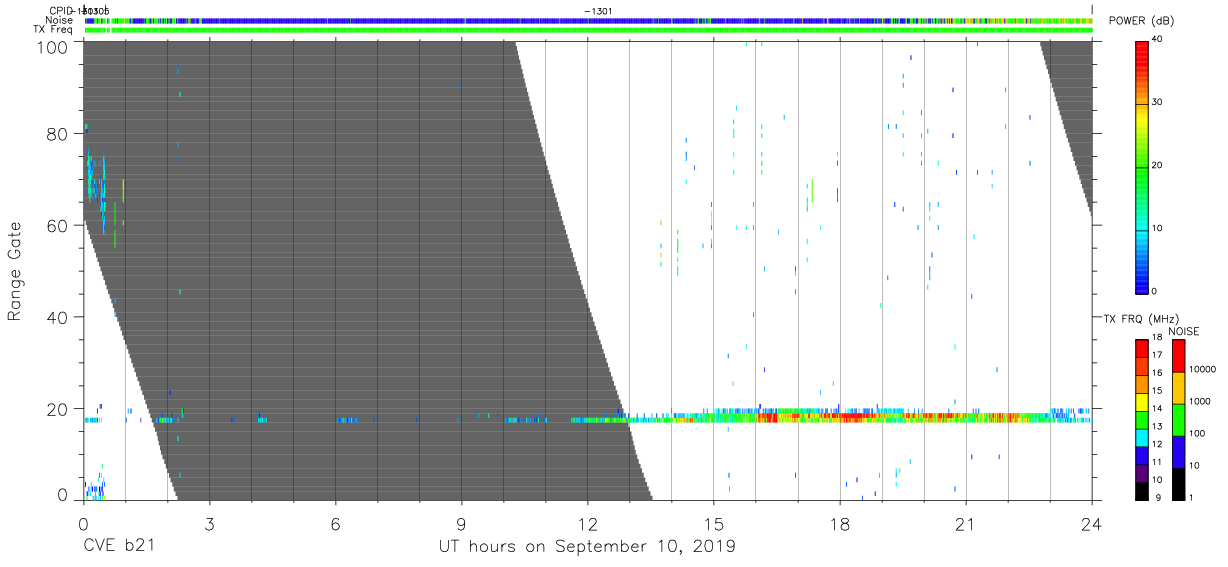Click the blue swatch in NOISE legend
Image resolution: width=1228 pixels, height=567 pixels.
coord(1178,451)
